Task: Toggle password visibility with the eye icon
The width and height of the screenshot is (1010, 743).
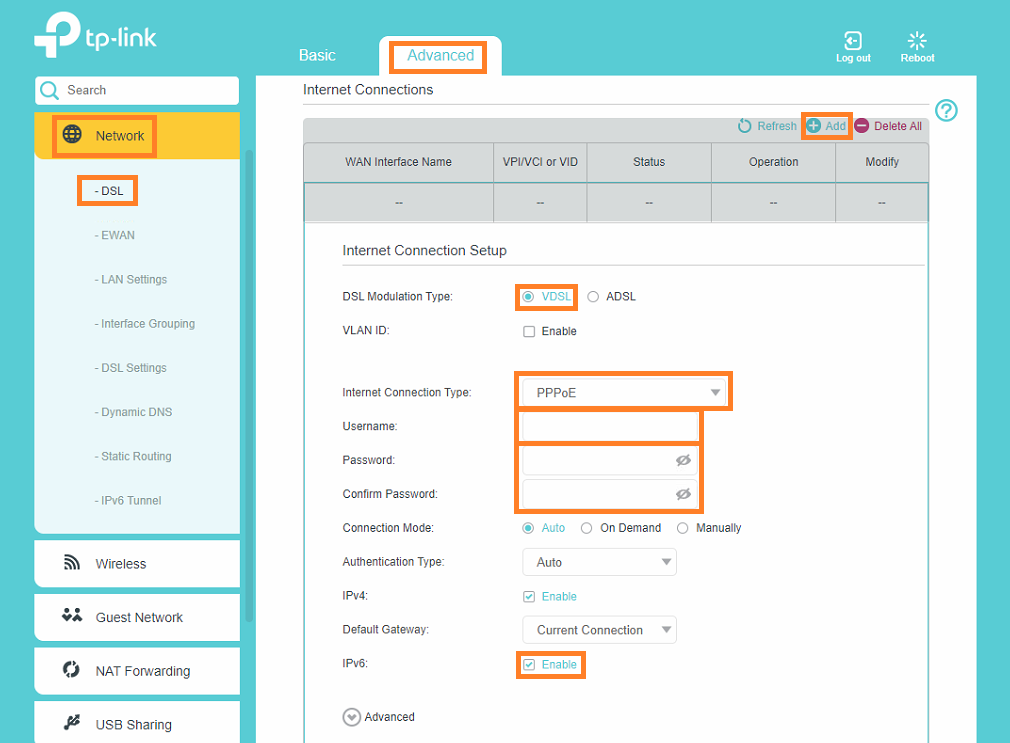Action: (683, 460)
